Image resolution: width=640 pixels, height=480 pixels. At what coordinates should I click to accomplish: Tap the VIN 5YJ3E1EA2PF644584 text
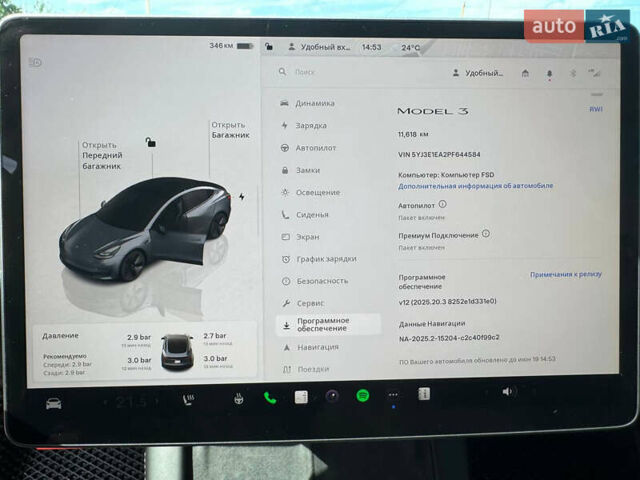[x=439, y=155]
